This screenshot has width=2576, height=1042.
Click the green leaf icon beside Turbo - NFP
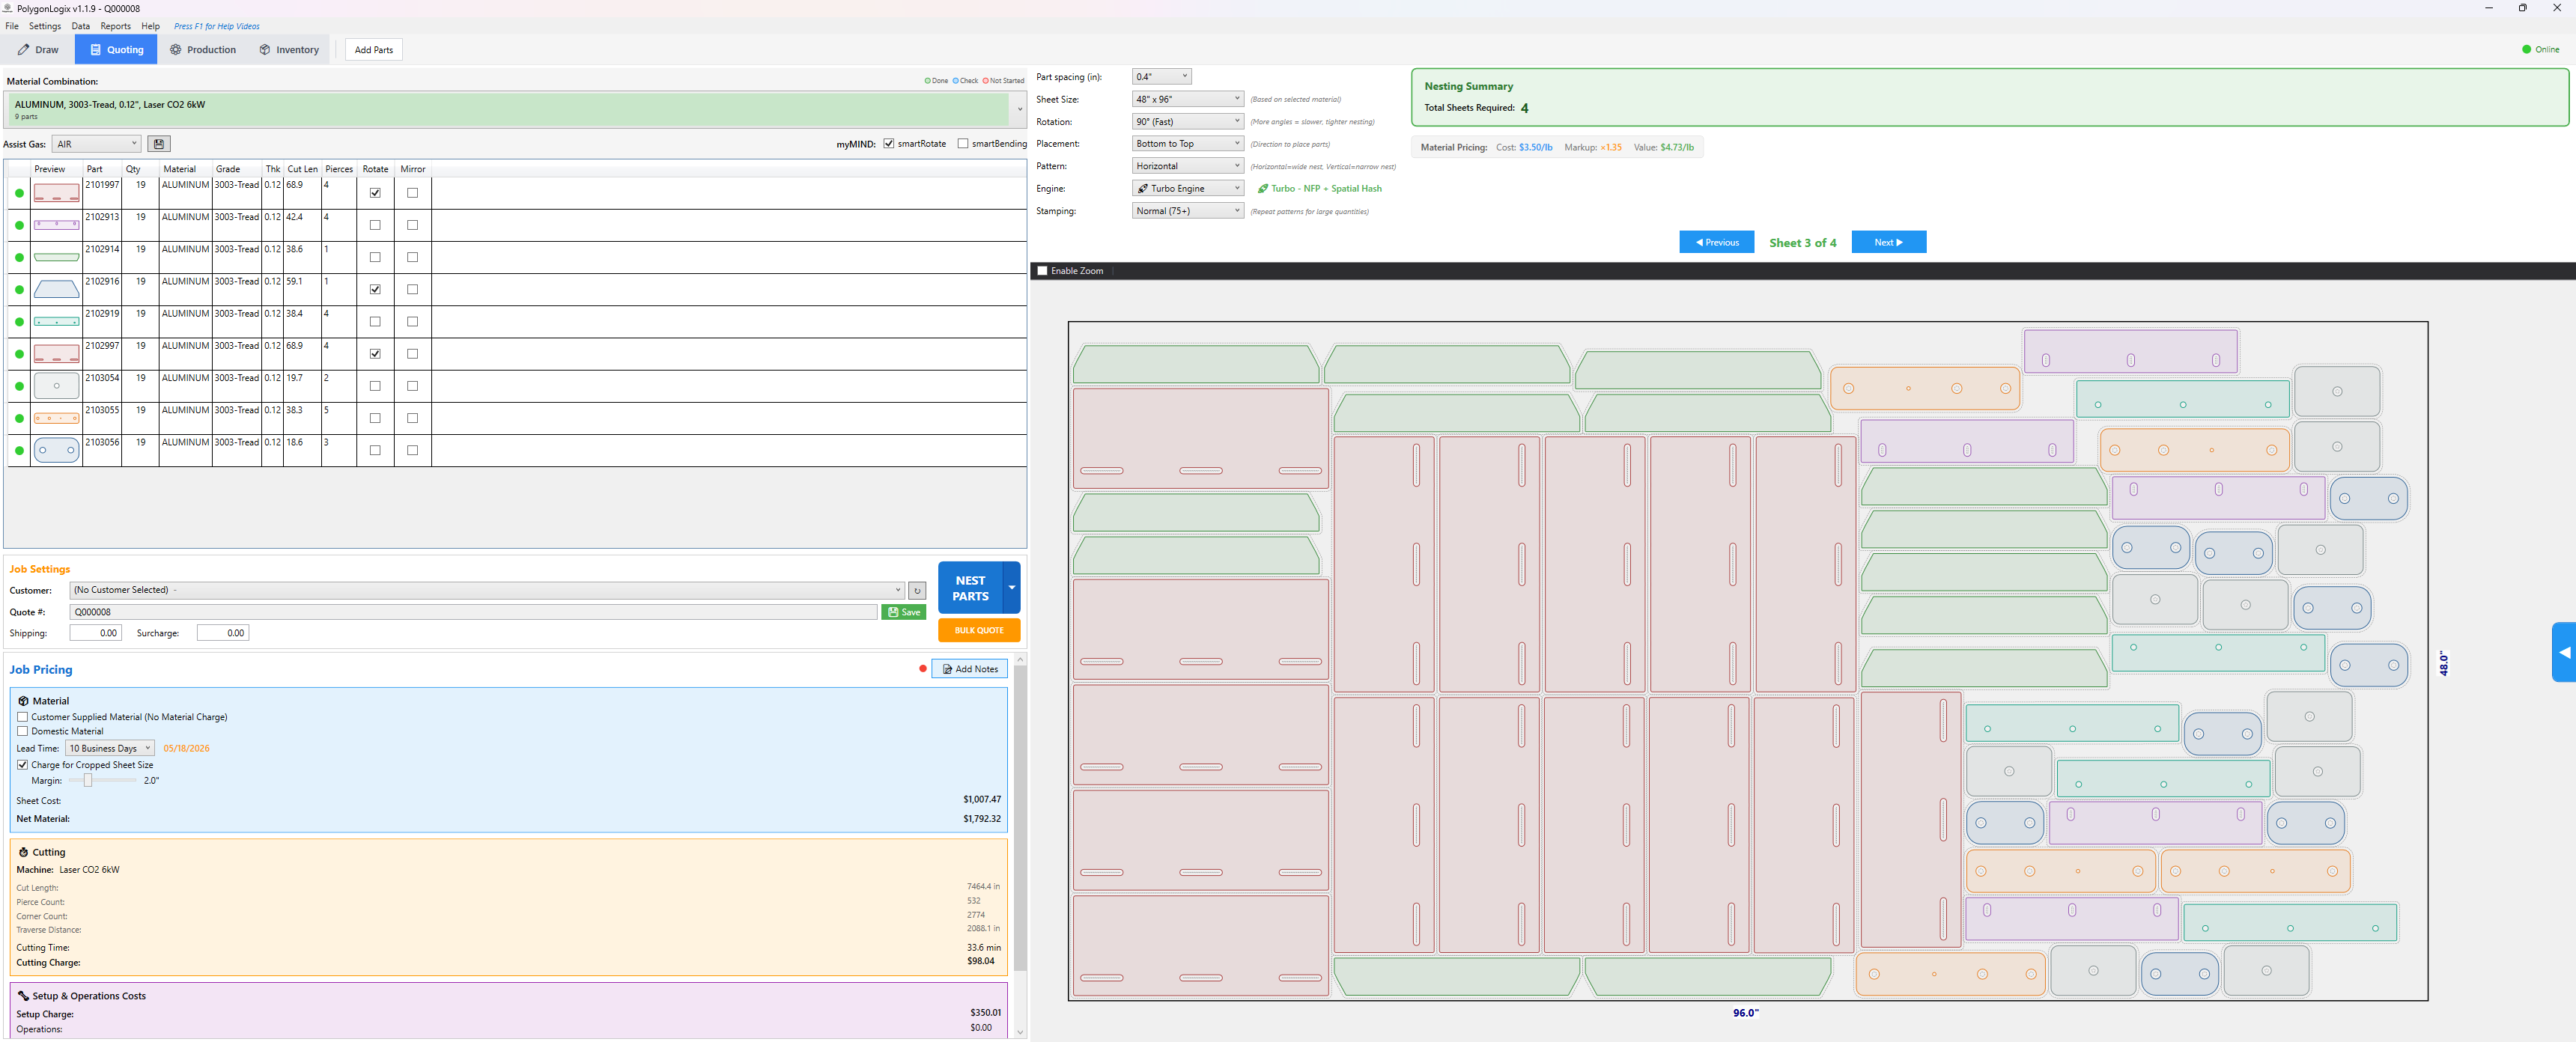(x=1263, y=189)
